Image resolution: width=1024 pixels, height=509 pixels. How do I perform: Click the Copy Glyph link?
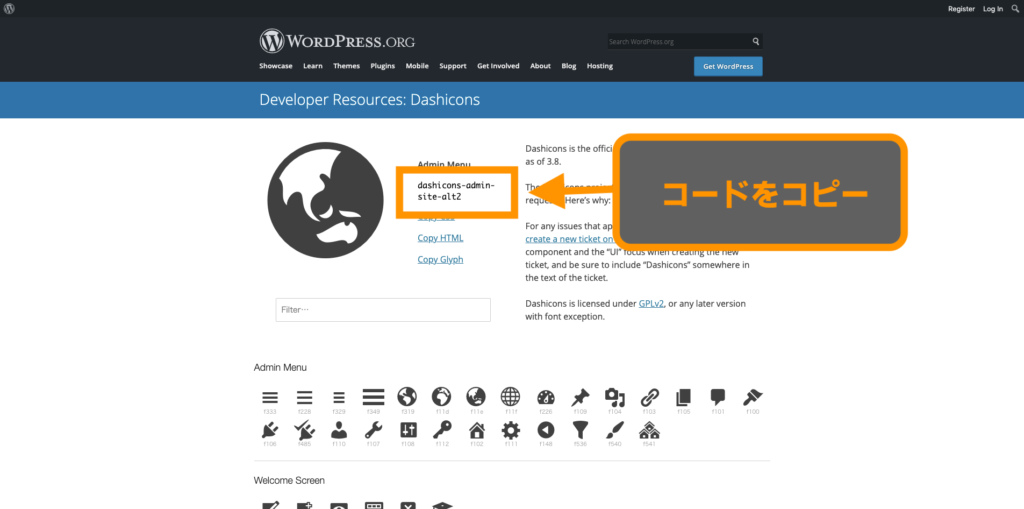pos(440,259)
